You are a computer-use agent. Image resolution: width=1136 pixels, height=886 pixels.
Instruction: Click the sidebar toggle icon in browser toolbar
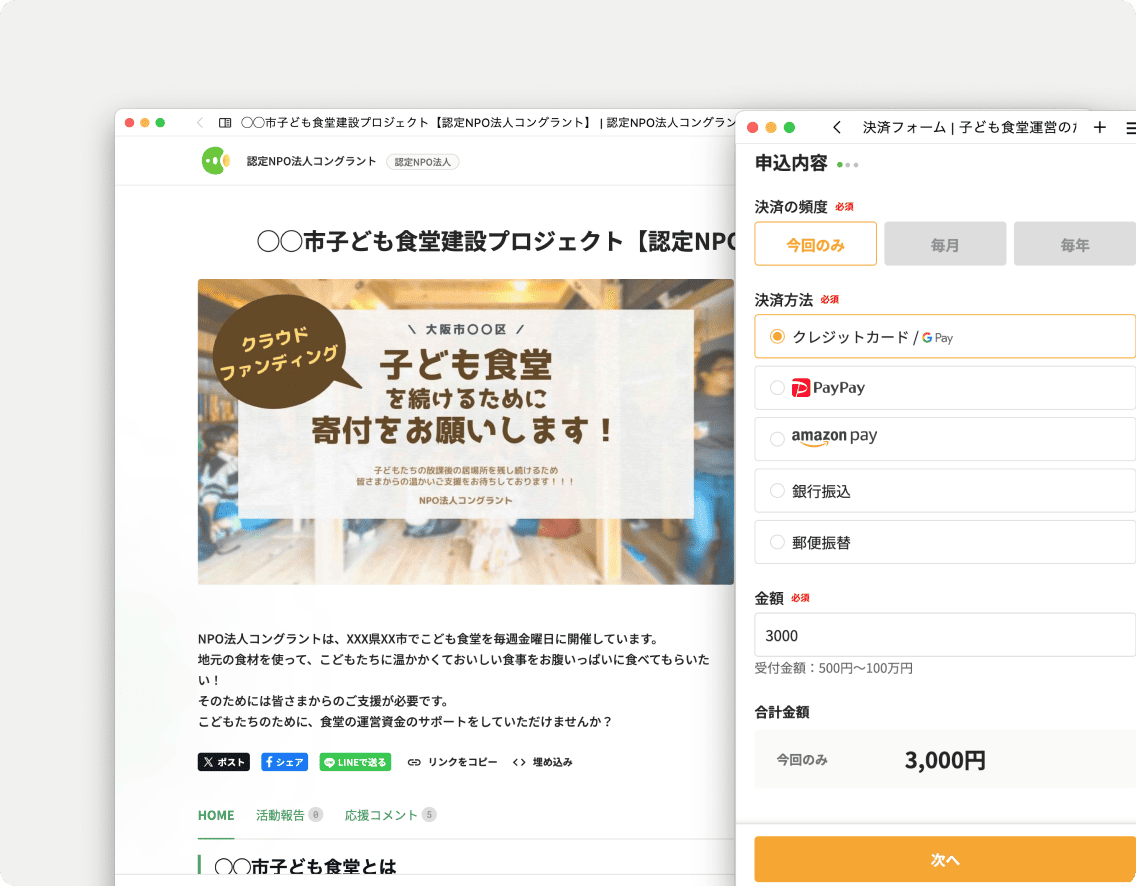tap(225, 123)
